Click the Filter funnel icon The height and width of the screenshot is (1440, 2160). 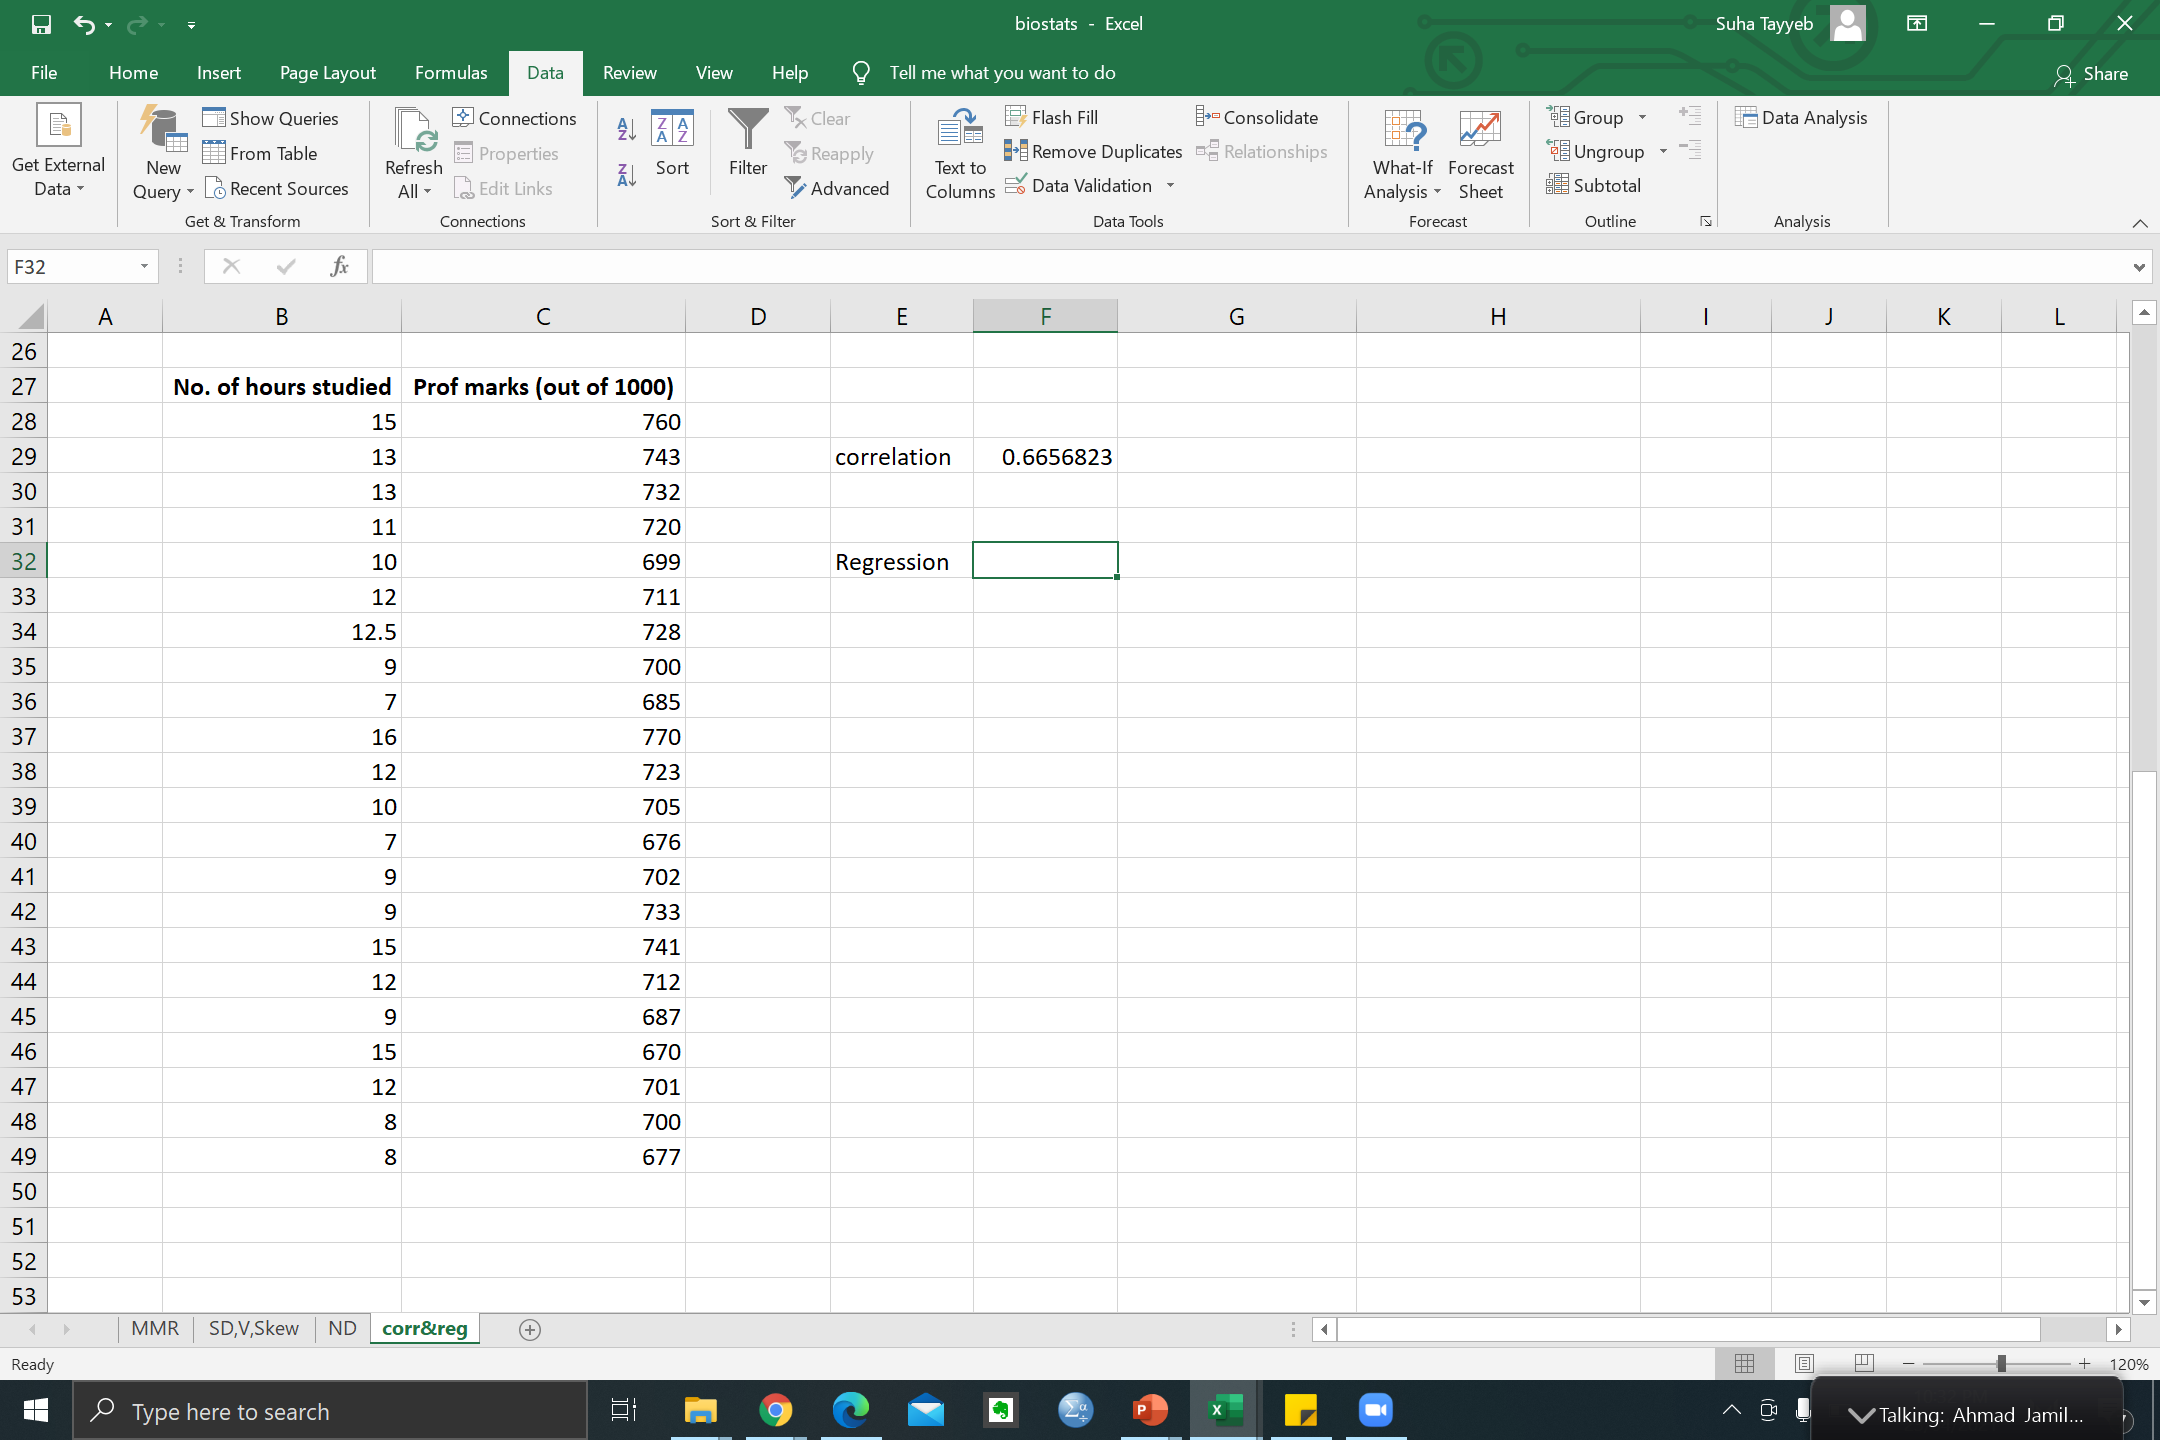coord(747,143)
